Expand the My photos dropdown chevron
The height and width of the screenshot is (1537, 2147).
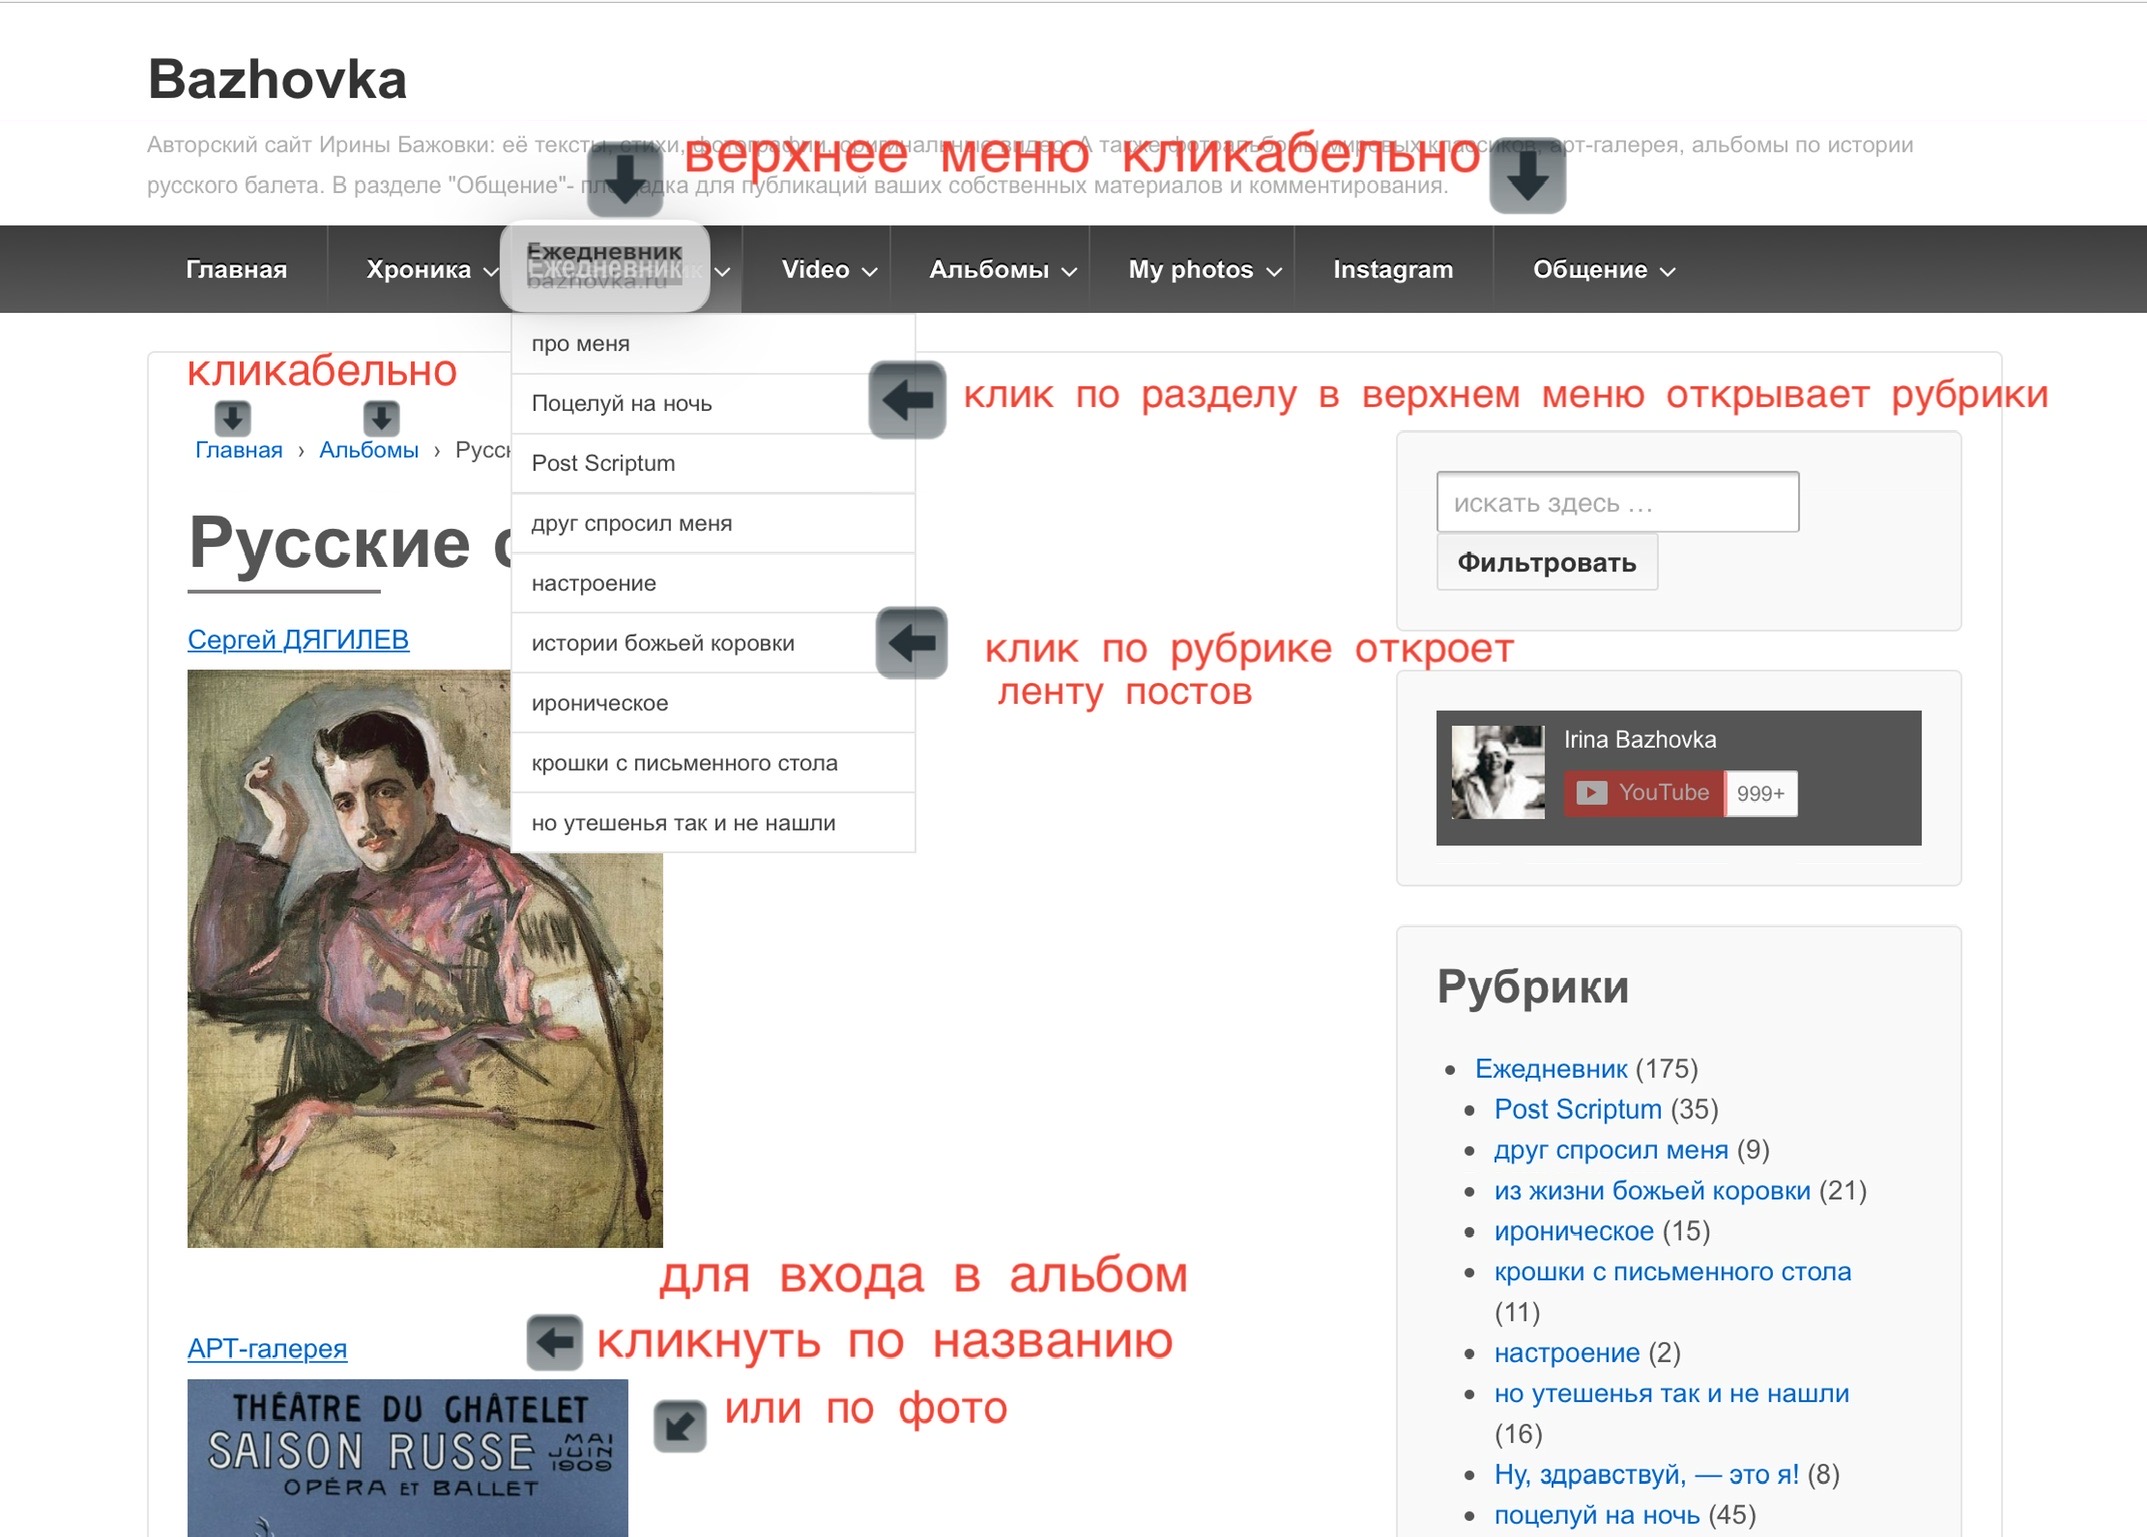tap(1273, 271)
